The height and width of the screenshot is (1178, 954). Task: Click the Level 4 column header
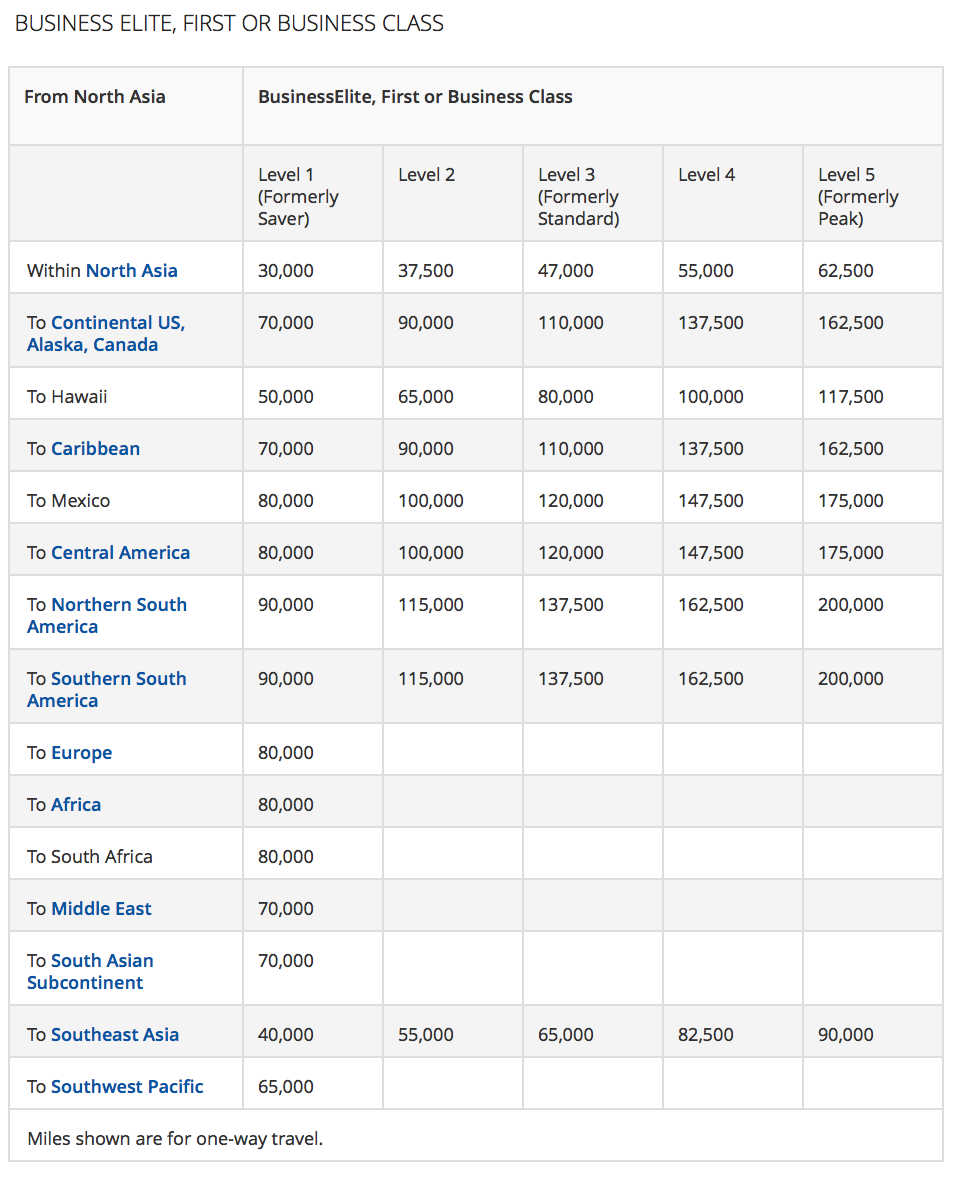[706, 175]
